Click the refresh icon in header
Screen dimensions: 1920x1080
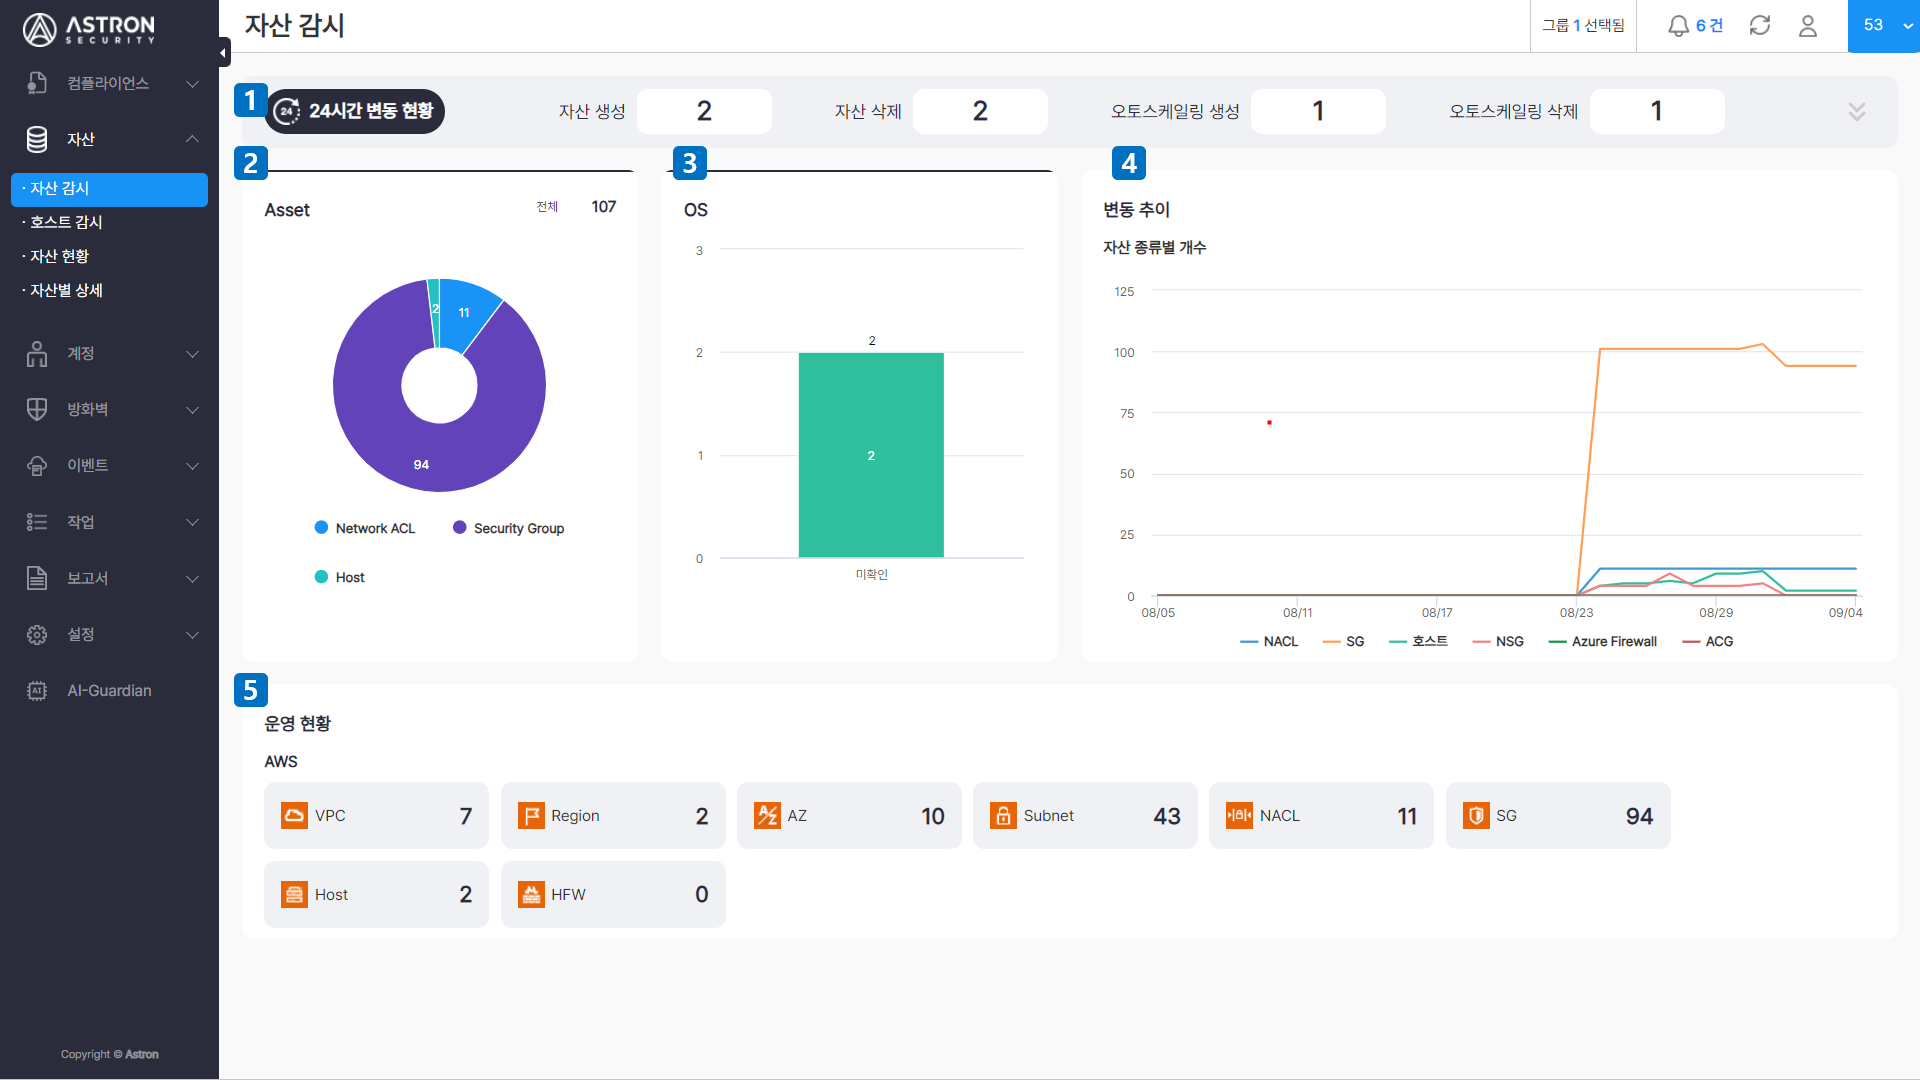pos(1760,26)
